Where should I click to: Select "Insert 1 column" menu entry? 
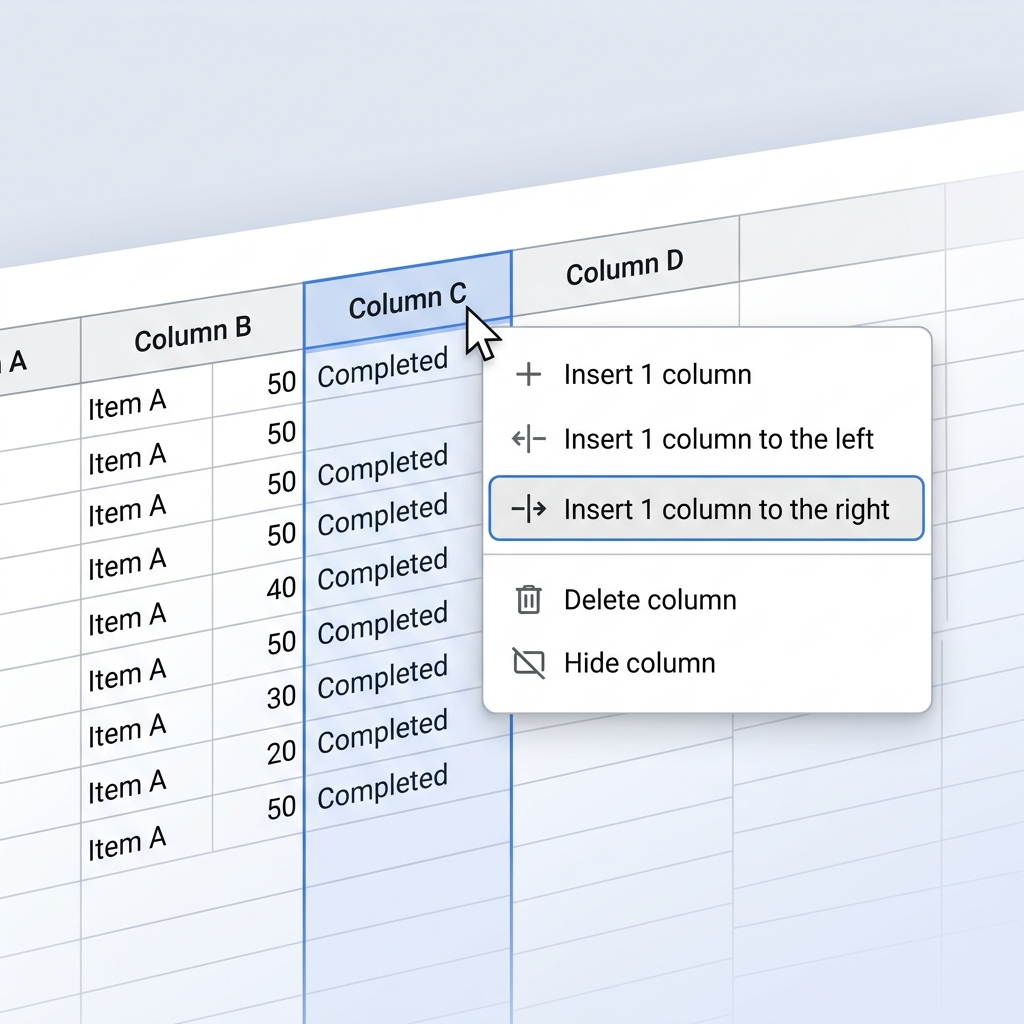coord(707,375)
